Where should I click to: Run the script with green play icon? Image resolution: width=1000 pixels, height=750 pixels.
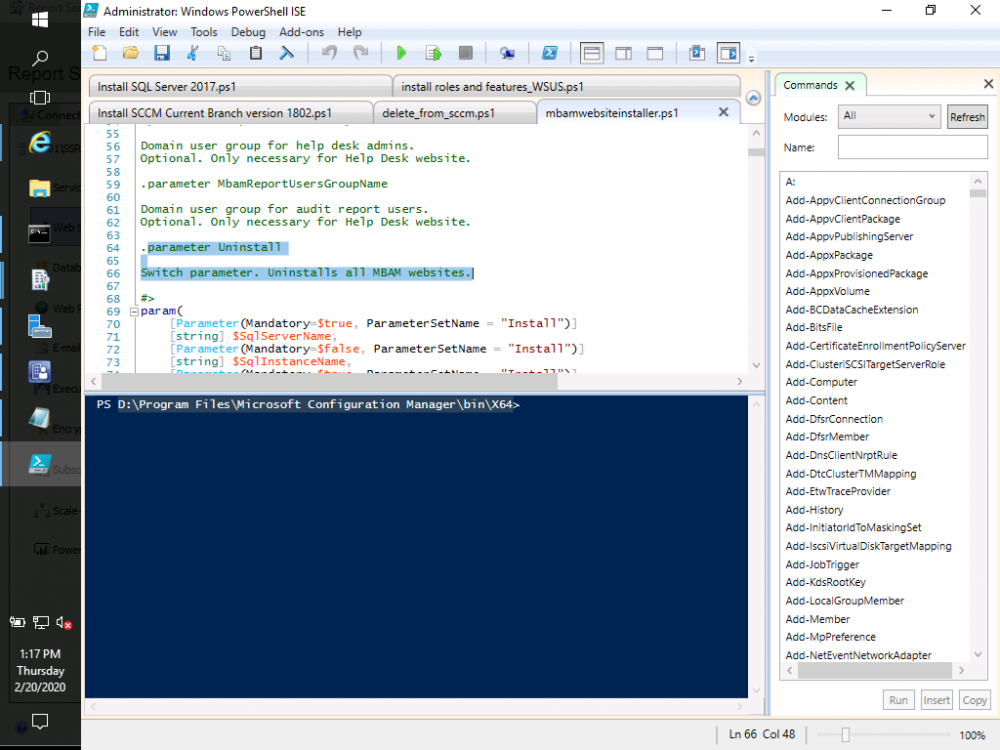pyautogui.click(x=401, y=53)
